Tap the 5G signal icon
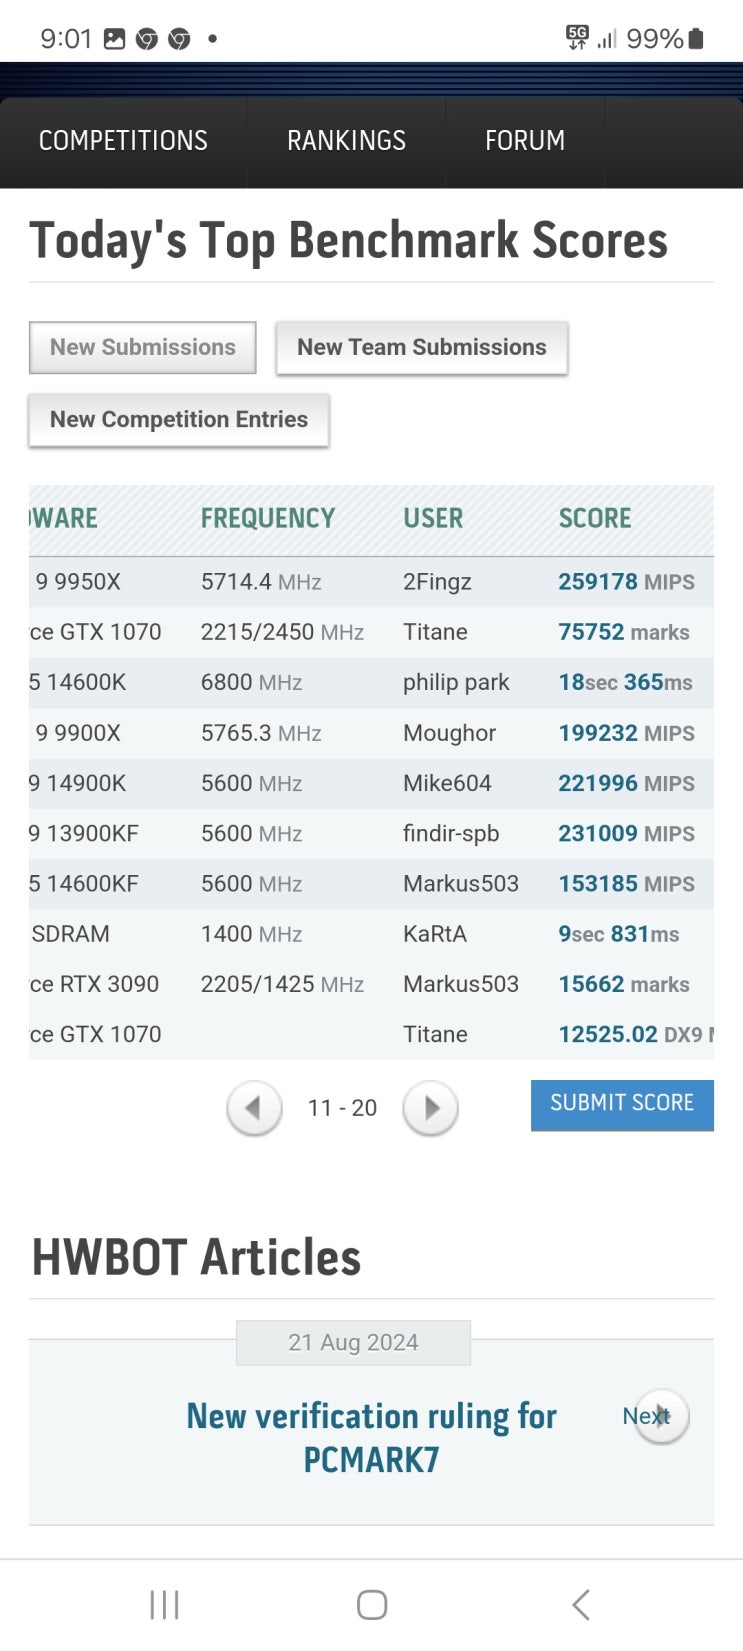 click(x=577, y=38)
